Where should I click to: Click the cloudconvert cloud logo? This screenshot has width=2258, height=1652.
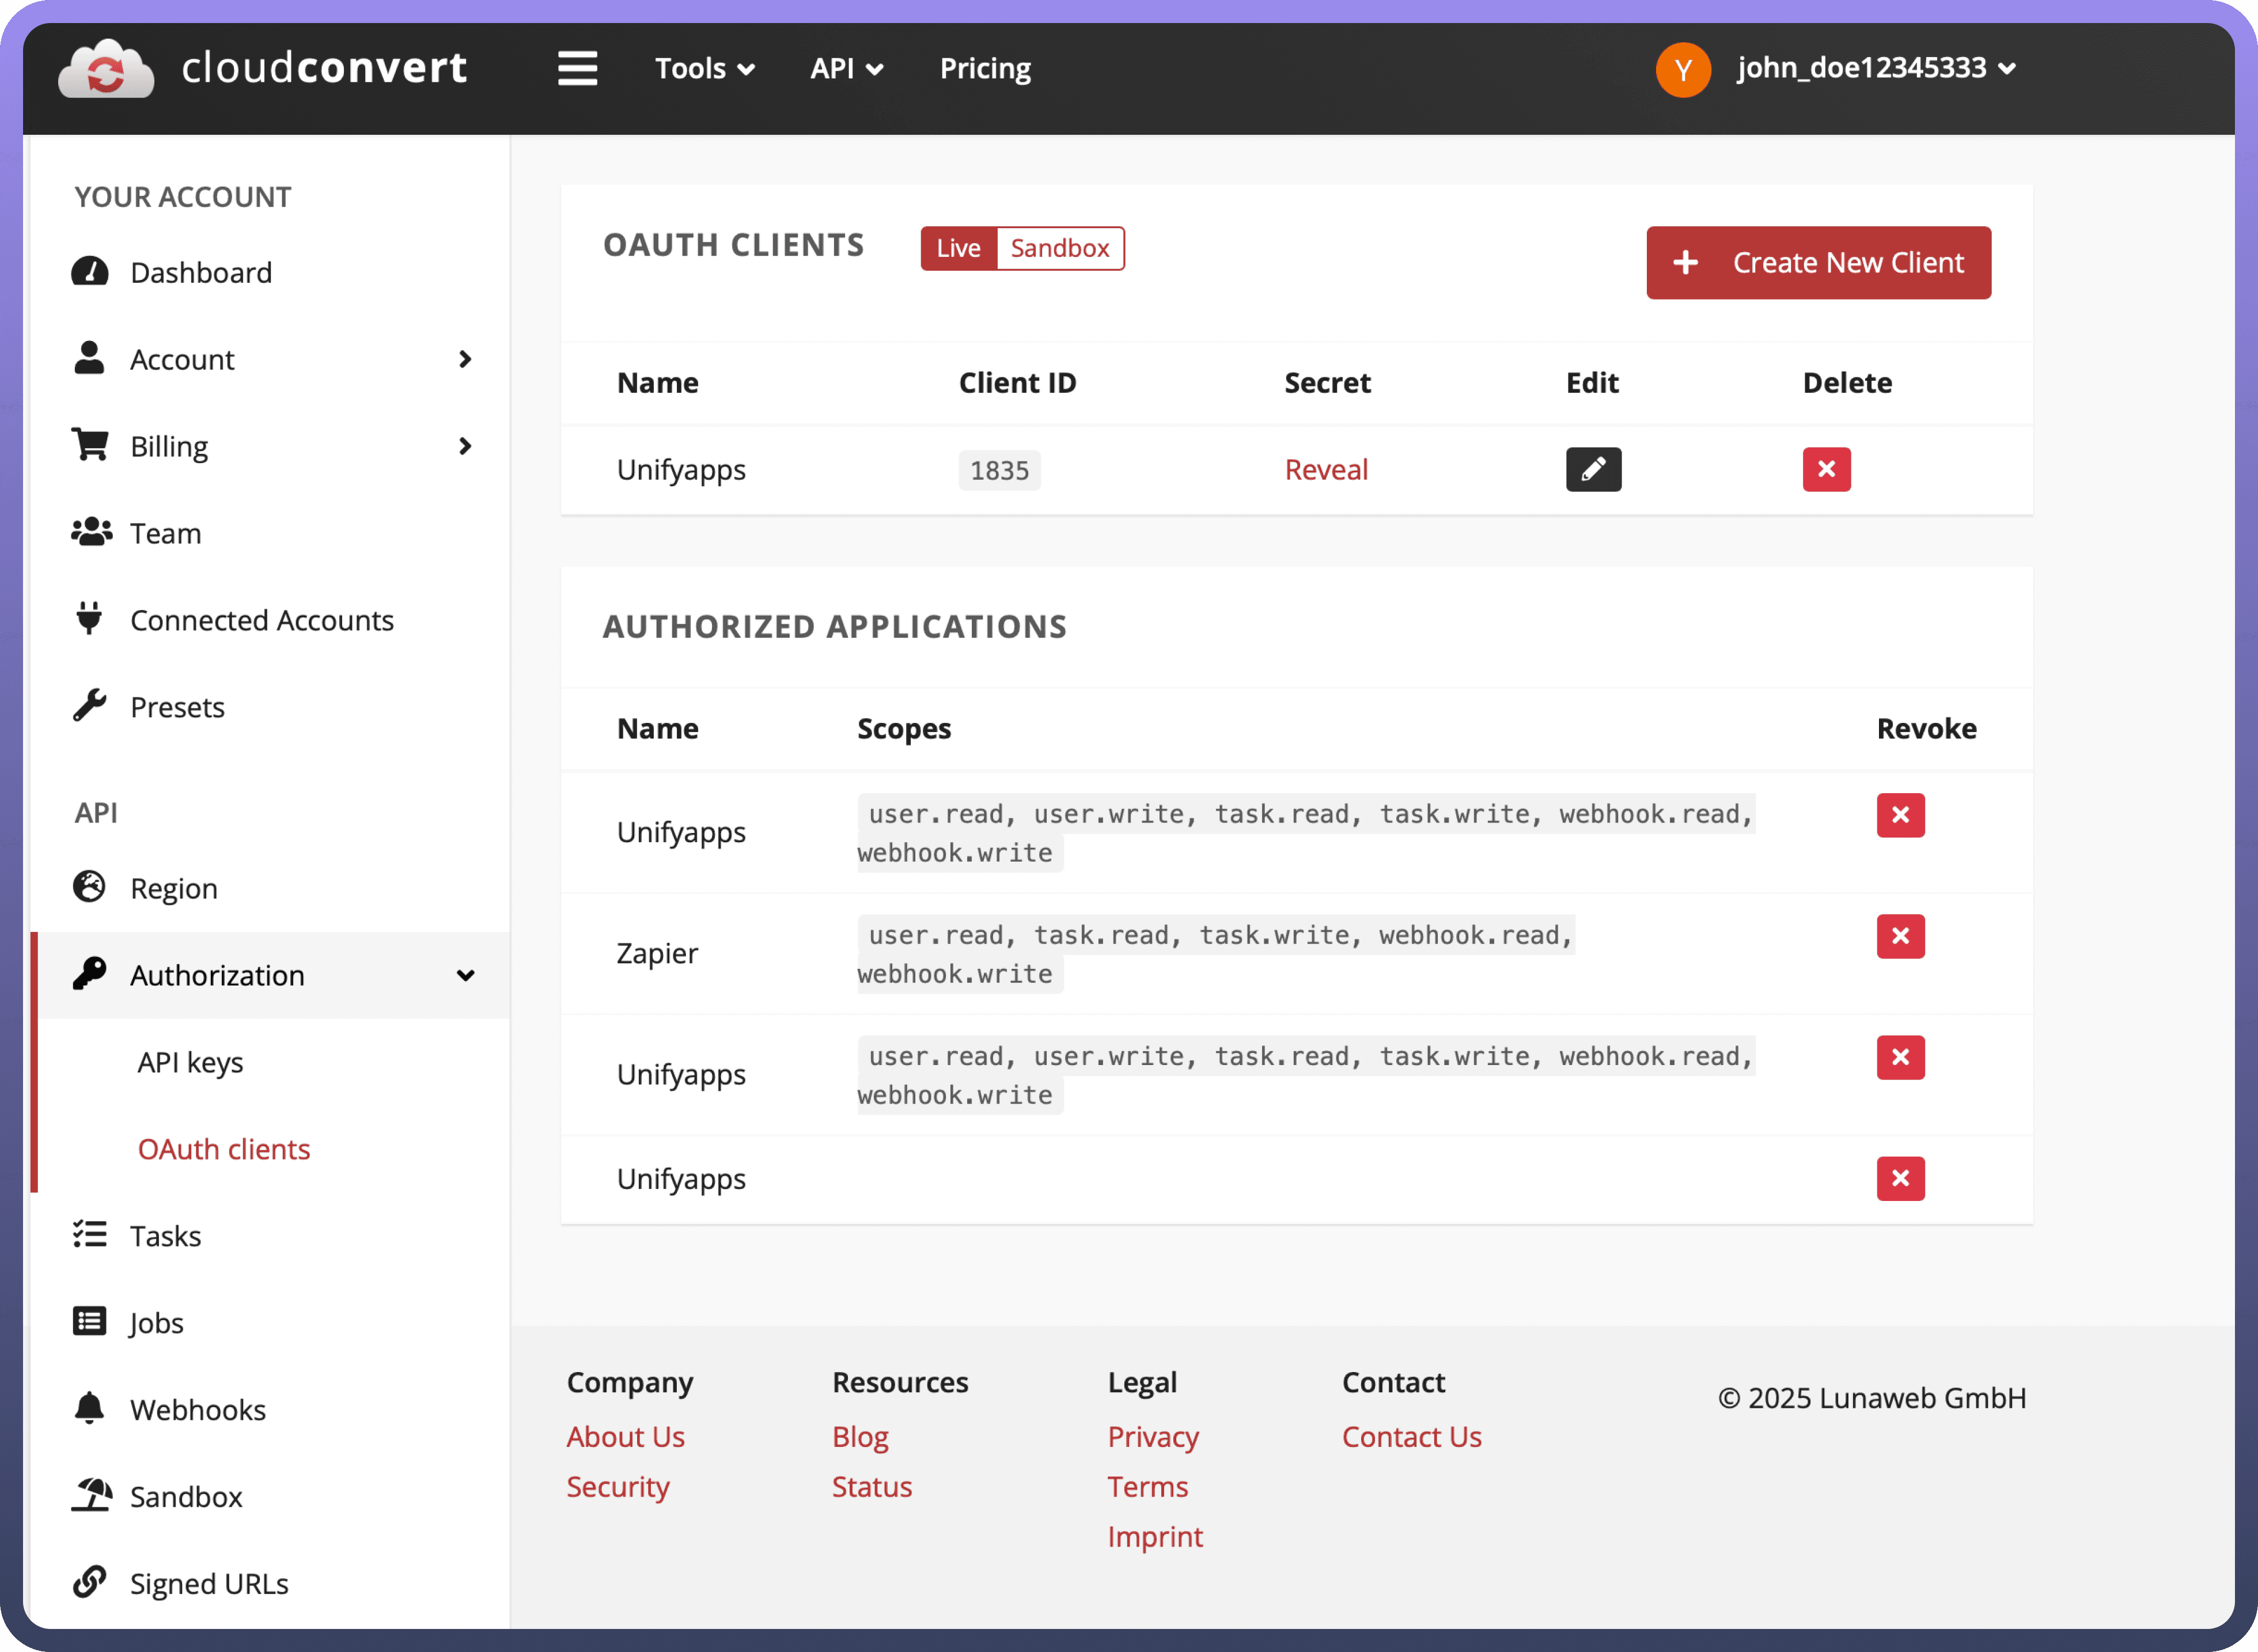[106, 68]
